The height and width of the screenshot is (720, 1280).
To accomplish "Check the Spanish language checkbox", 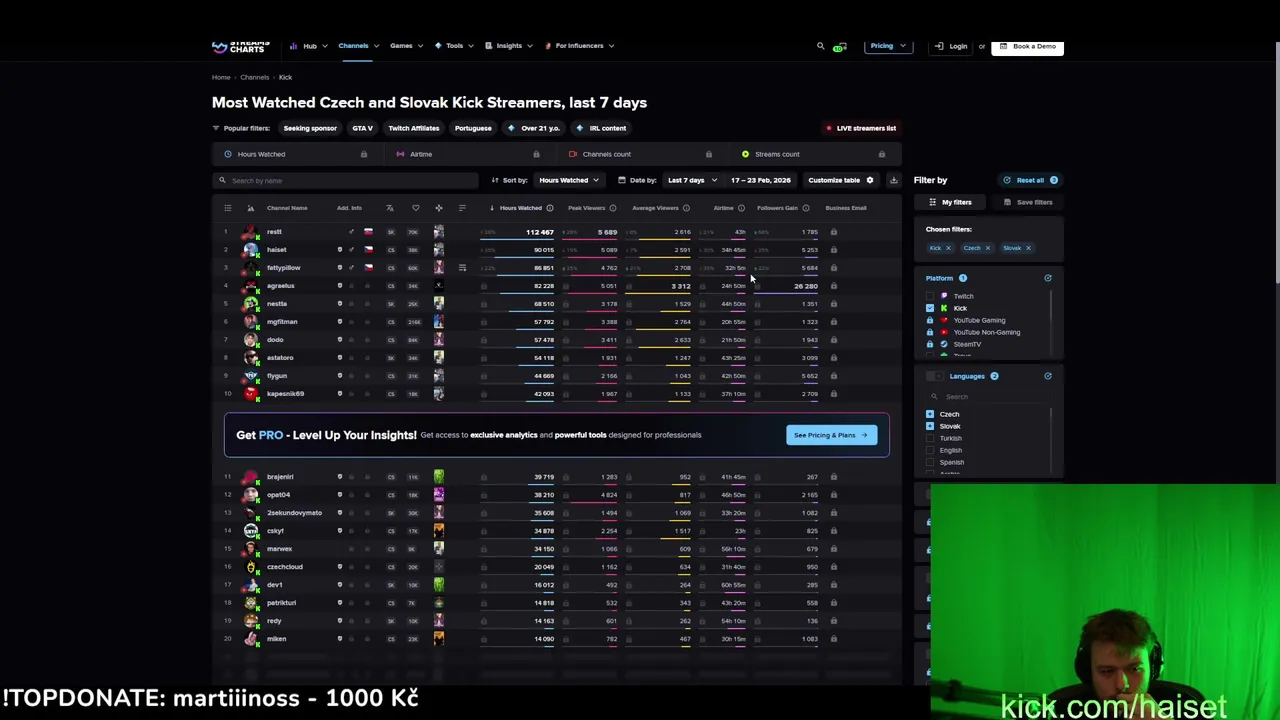I will pos(930,462).
